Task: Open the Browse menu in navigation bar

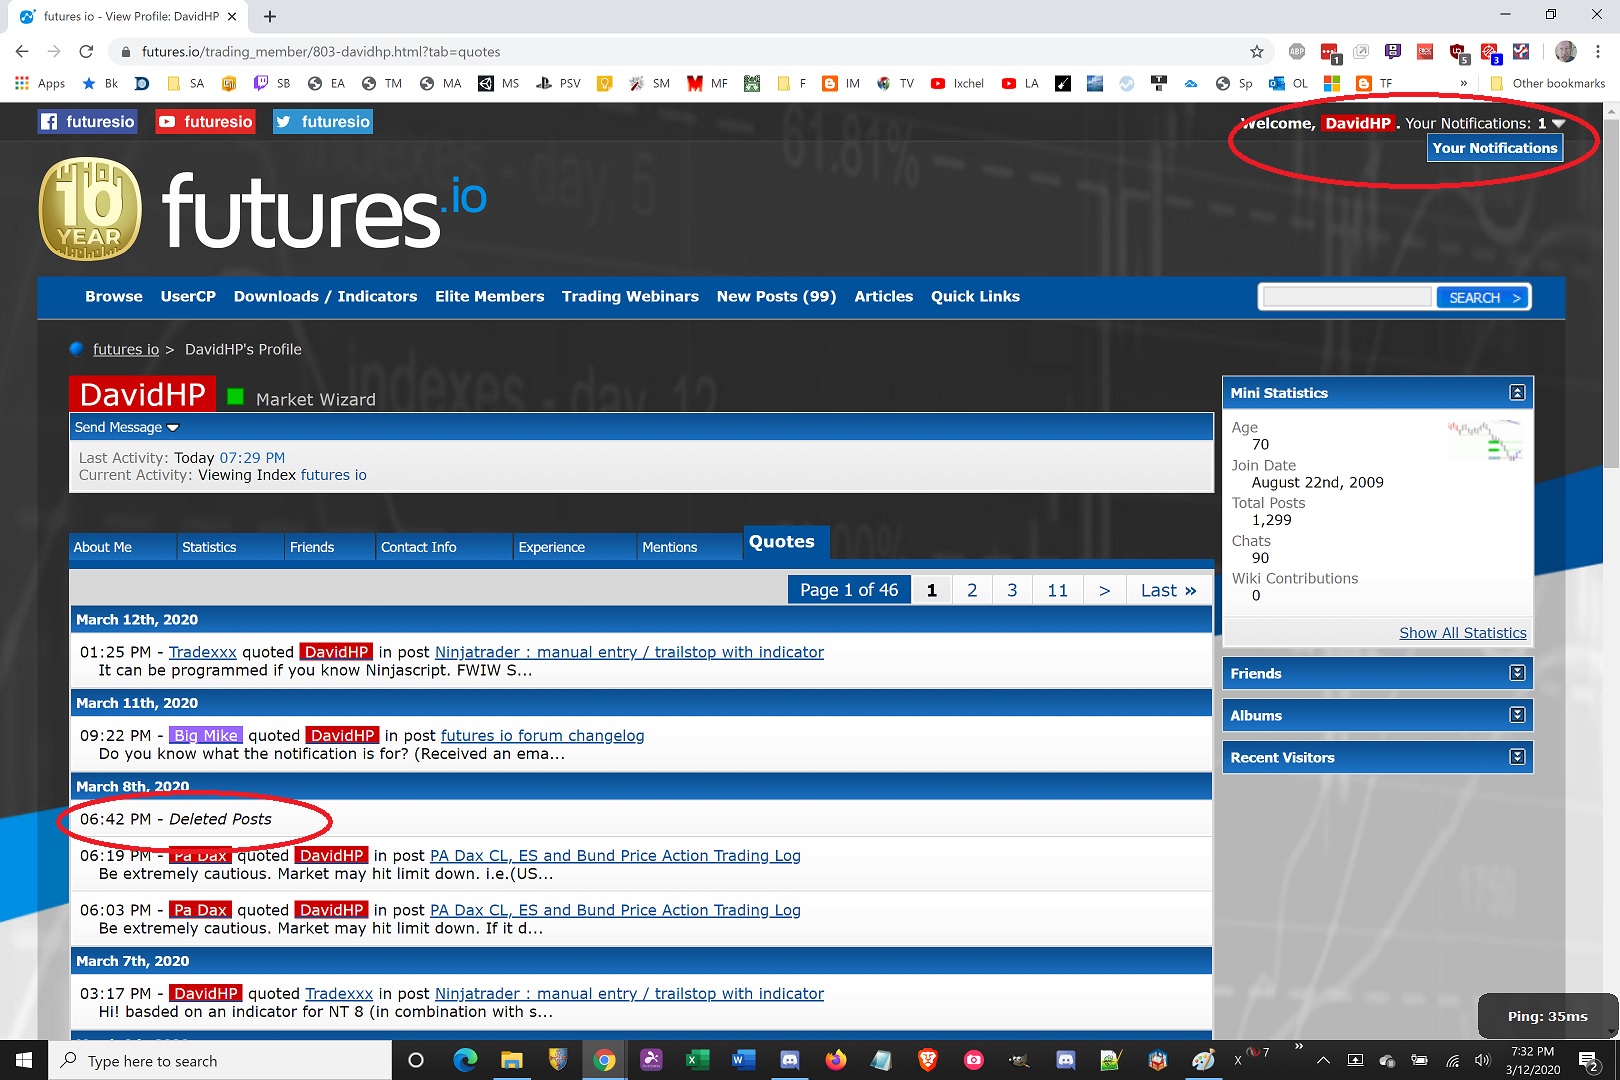Action: tap(114, 297)
